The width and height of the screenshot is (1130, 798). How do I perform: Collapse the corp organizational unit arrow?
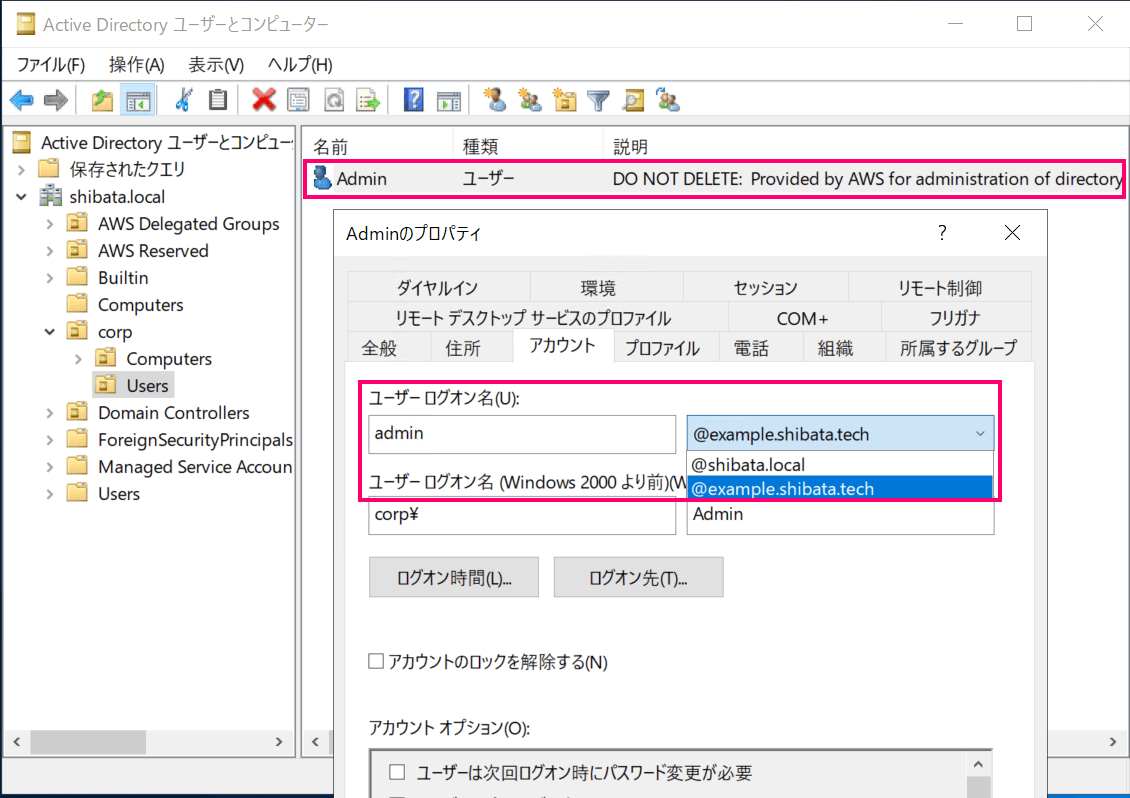50,332
